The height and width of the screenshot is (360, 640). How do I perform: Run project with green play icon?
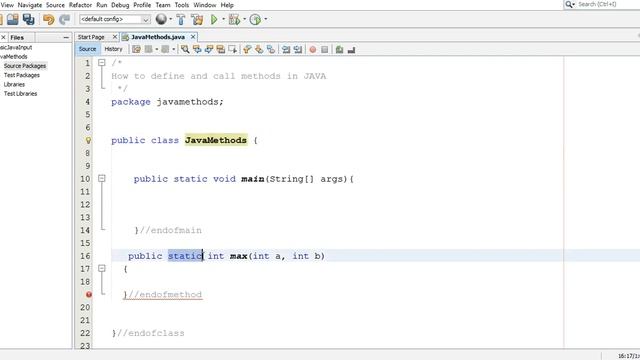214,19
